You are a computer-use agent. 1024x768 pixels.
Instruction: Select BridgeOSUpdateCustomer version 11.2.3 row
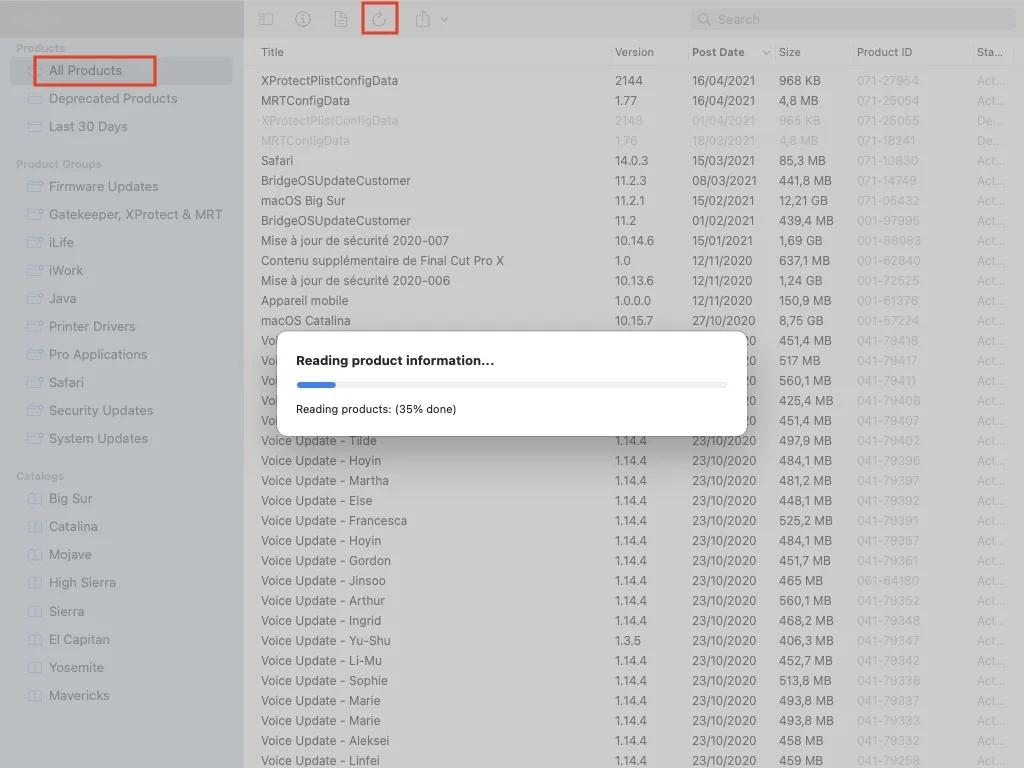633,181
